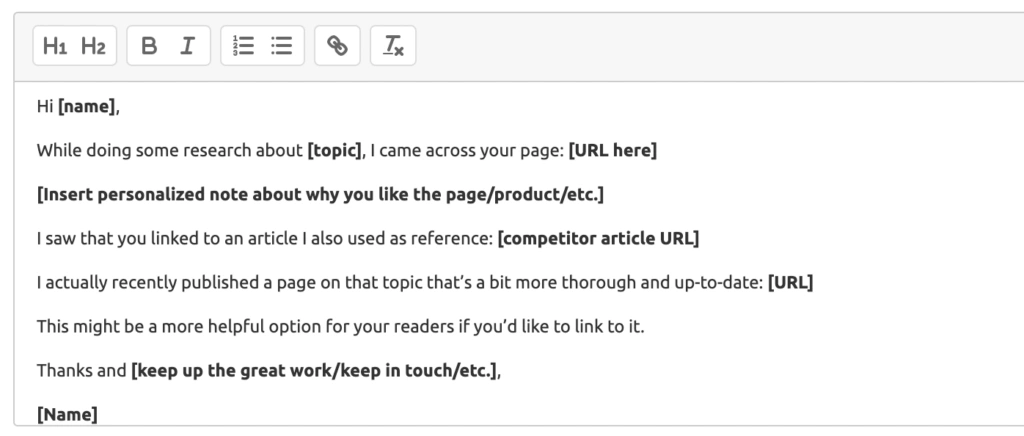
Task: Click the 'more helpful option' sentence
Action: point(340,326)
